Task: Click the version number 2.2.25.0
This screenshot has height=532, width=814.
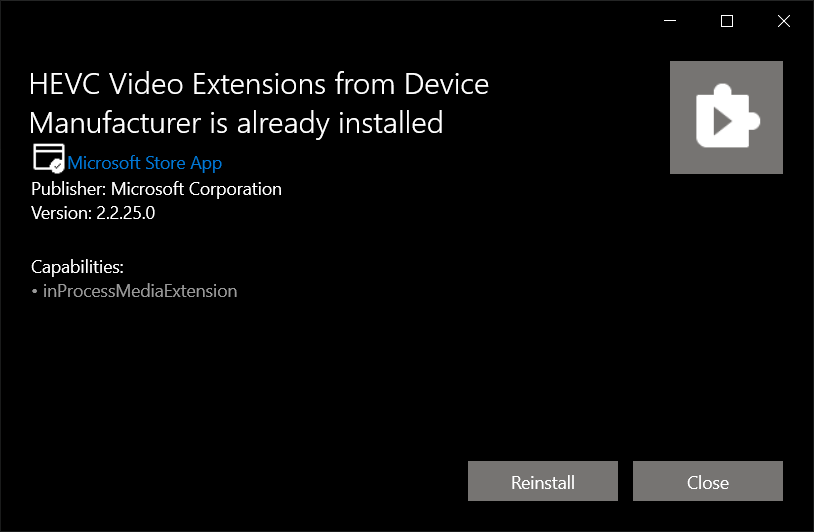Action: (126, 213)
